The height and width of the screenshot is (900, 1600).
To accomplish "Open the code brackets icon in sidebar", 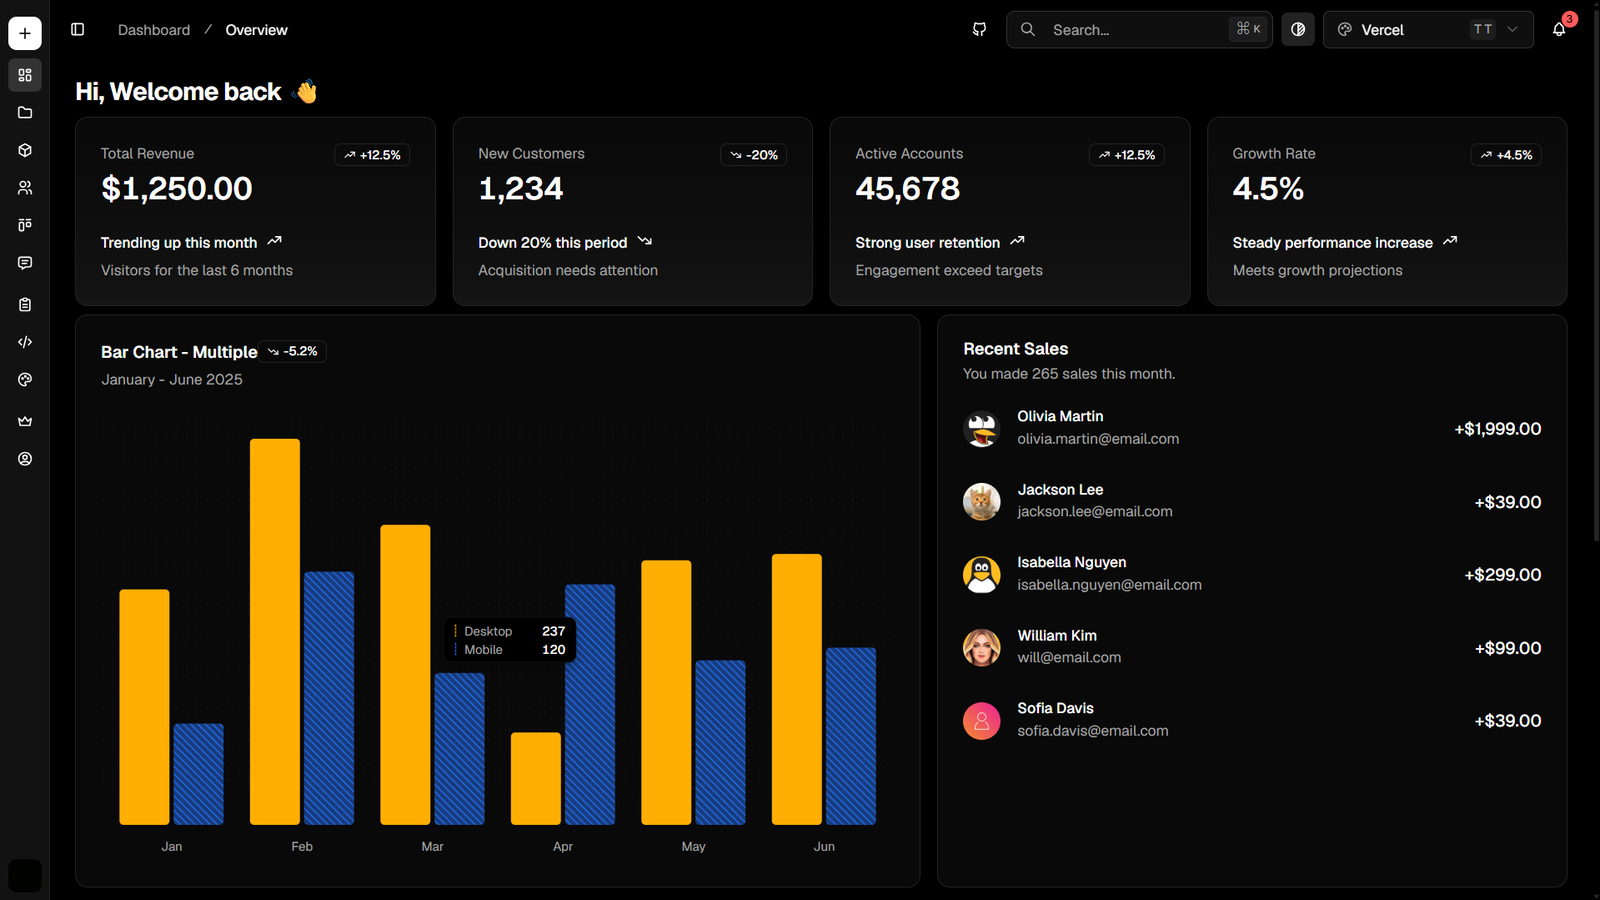I will coord(25,342).
